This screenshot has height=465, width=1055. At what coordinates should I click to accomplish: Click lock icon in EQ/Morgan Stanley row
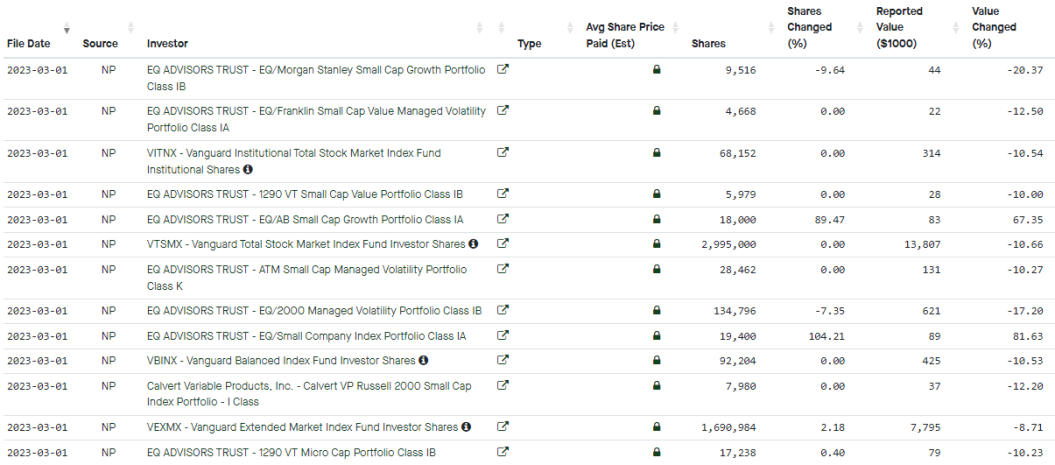[657, 69]
